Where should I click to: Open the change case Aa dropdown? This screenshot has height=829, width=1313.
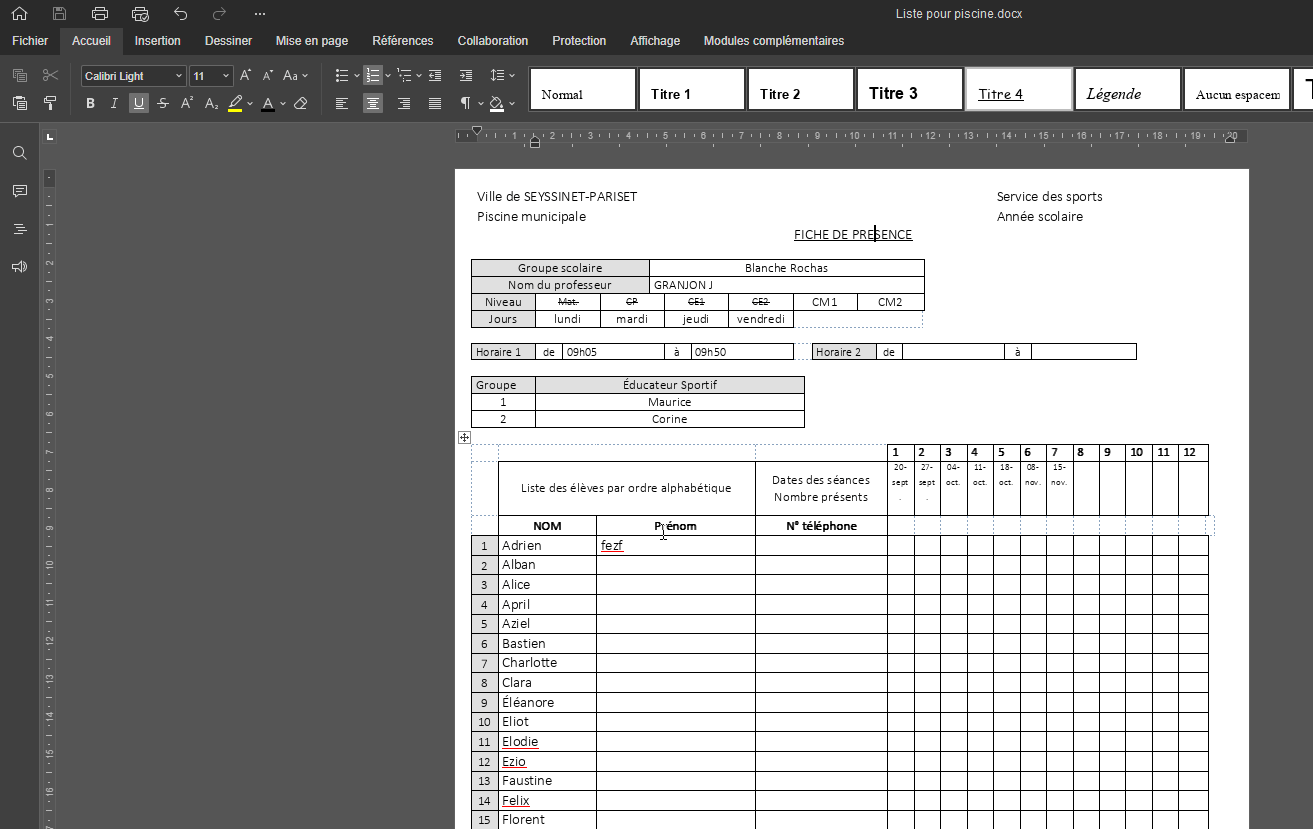click(295, 76)
